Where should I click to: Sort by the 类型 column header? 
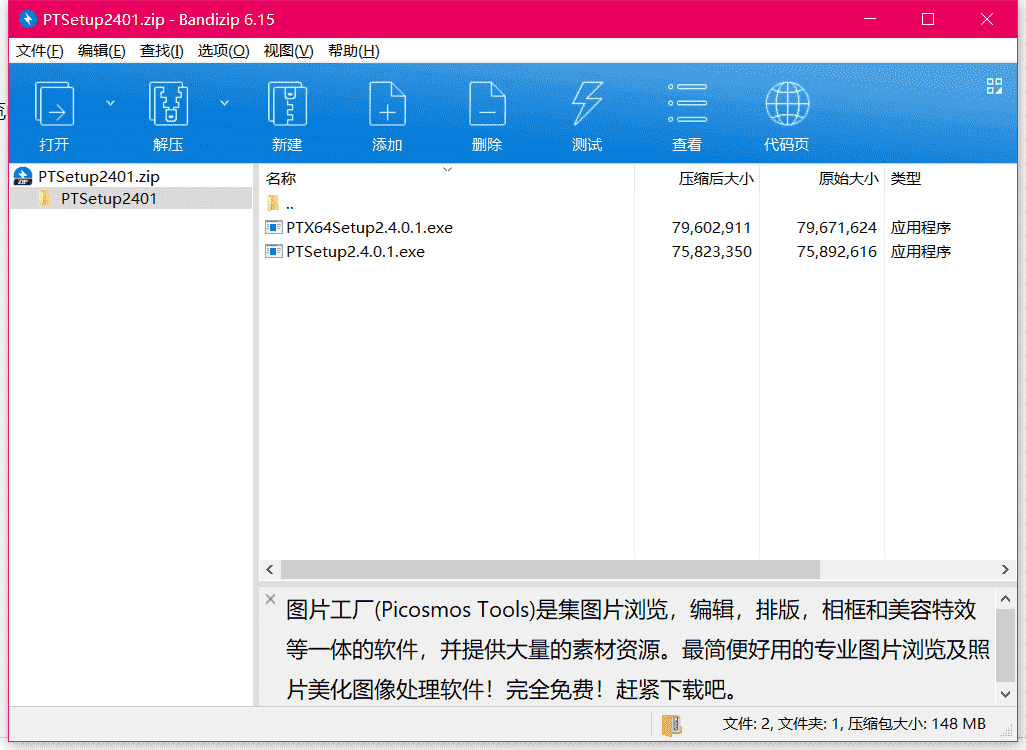[x=906, y=178]
